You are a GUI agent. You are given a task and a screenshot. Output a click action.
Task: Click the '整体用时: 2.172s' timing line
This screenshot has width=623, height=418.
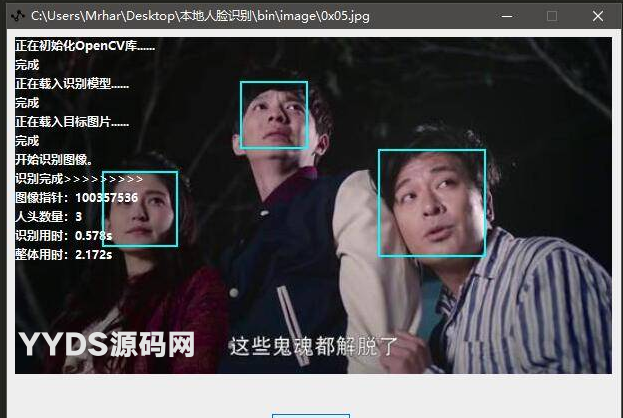(x=63, y=255)
